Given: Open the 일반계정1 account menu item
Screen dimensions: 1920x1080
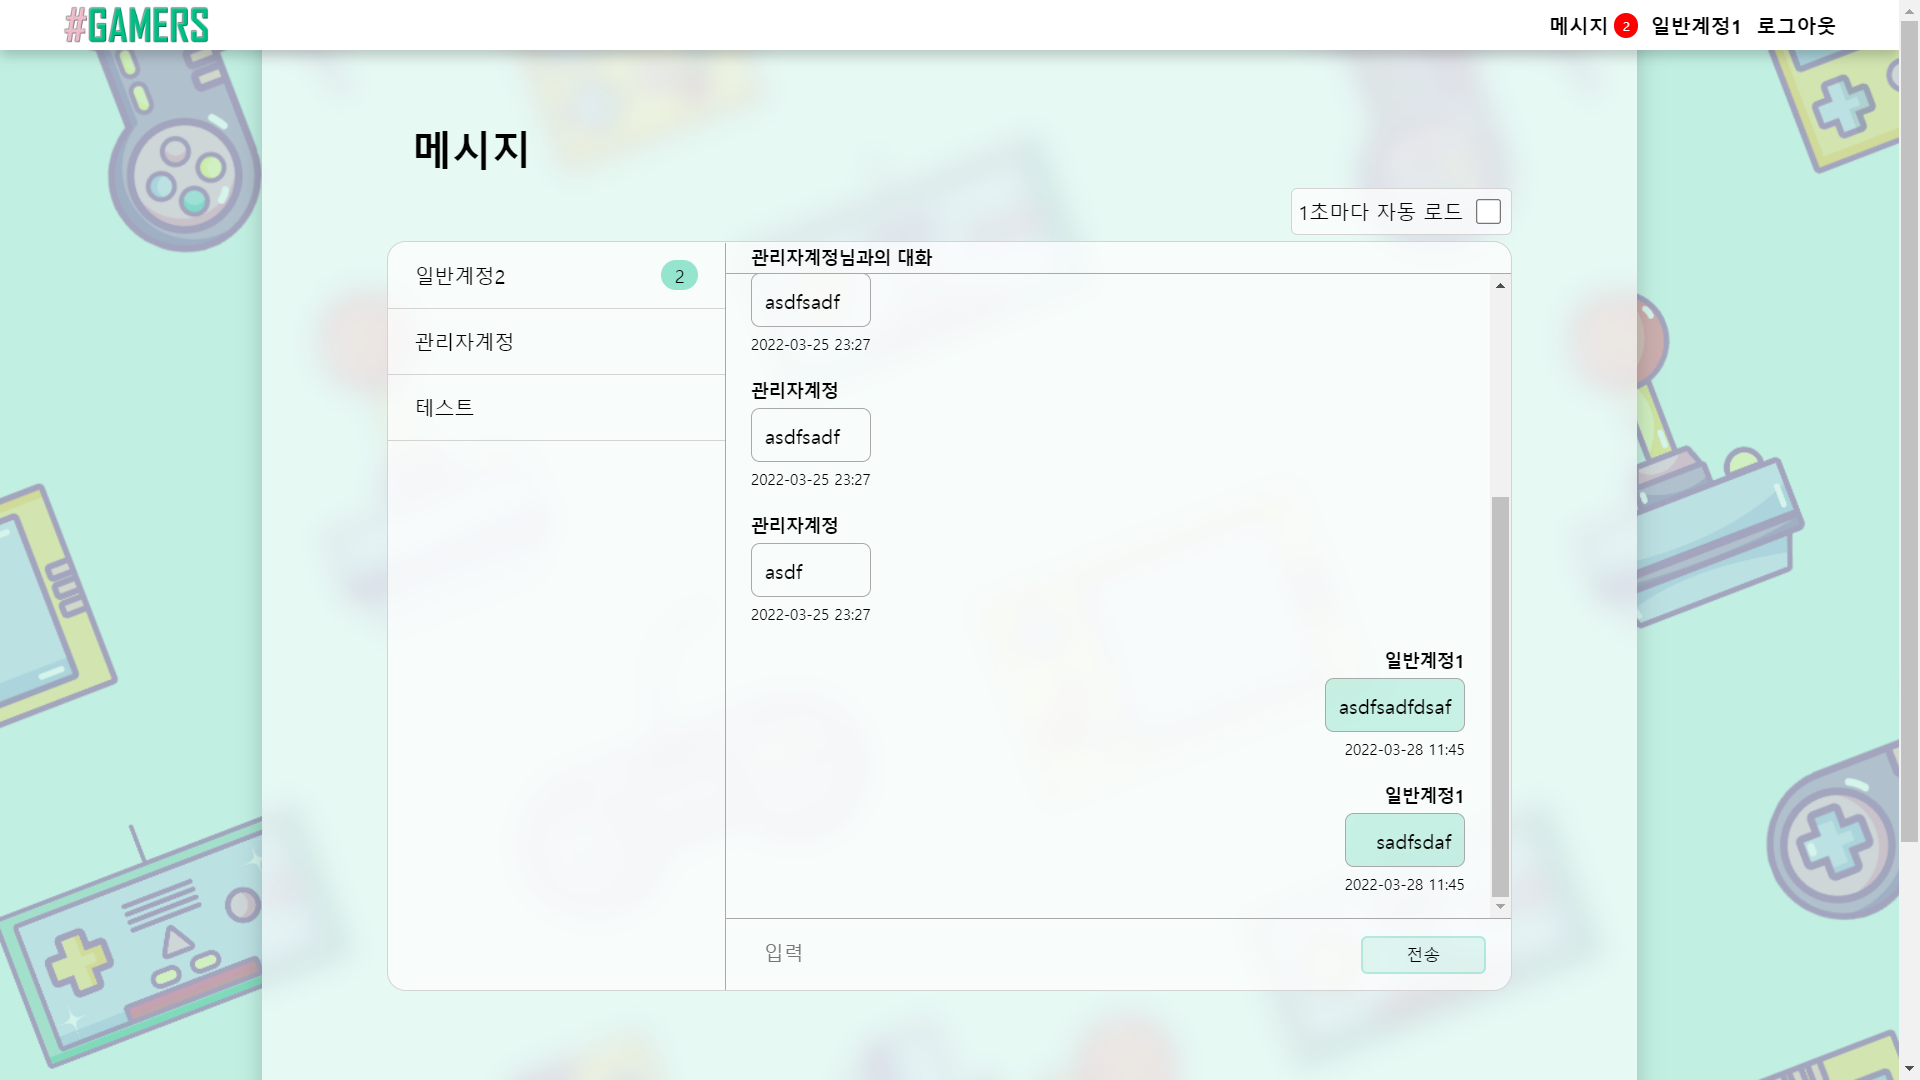Looking at the screenshot, I should pyautogui.click(x=1697, y=25).
